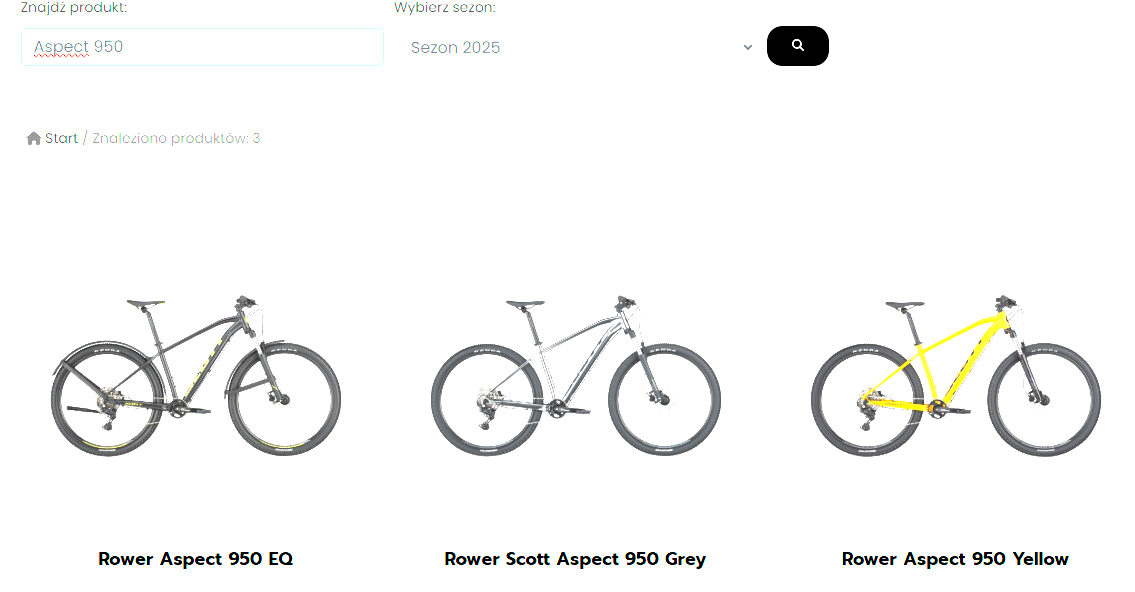Click the Wybierz sezon label

tap(444, 8)
